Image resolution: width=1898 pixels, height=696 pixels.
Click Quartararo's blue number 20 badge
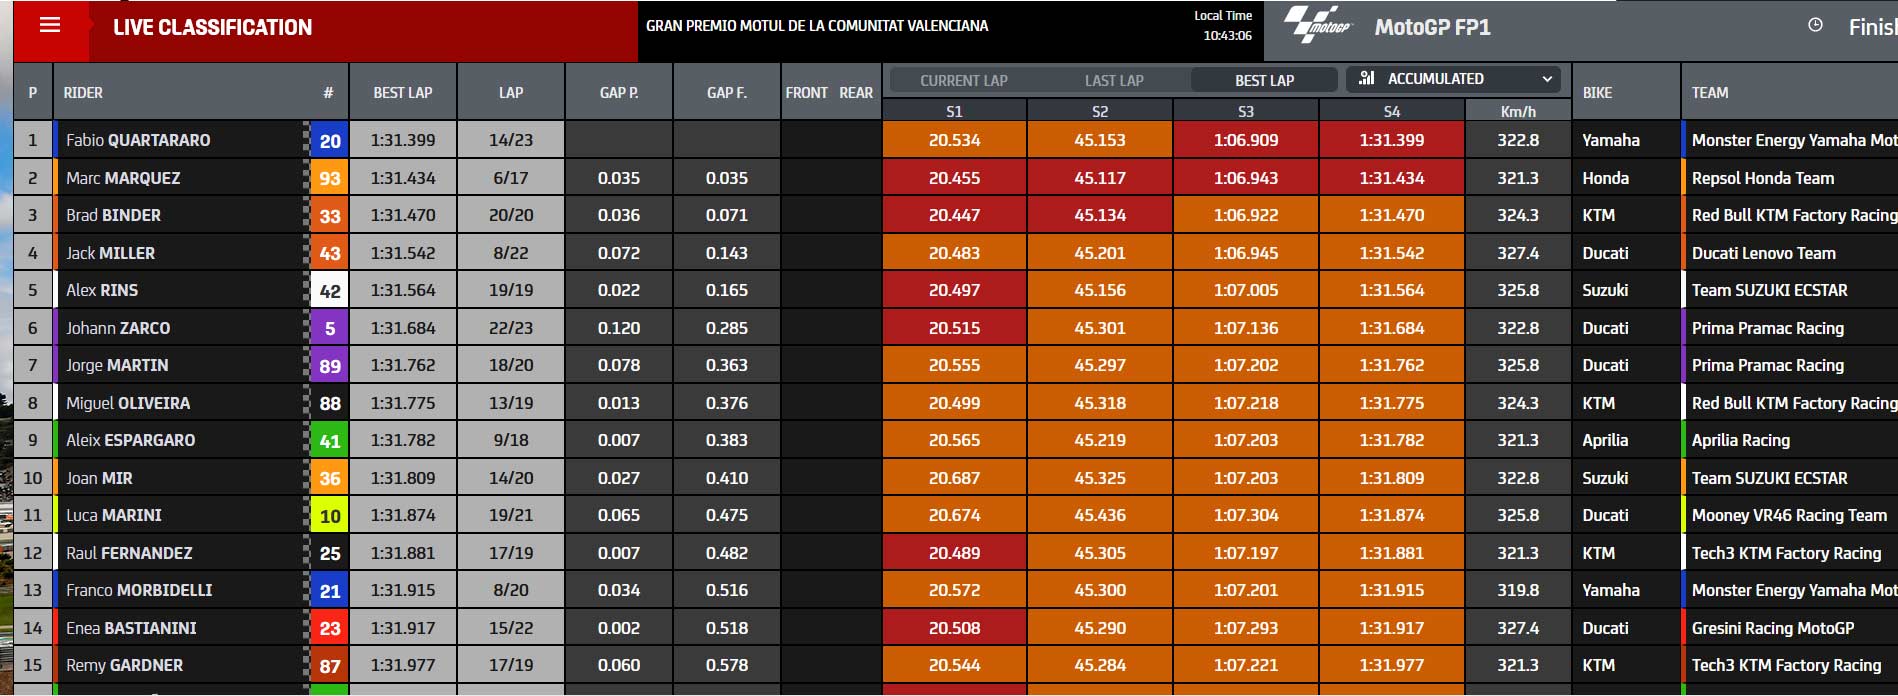[x=330, y=141]
